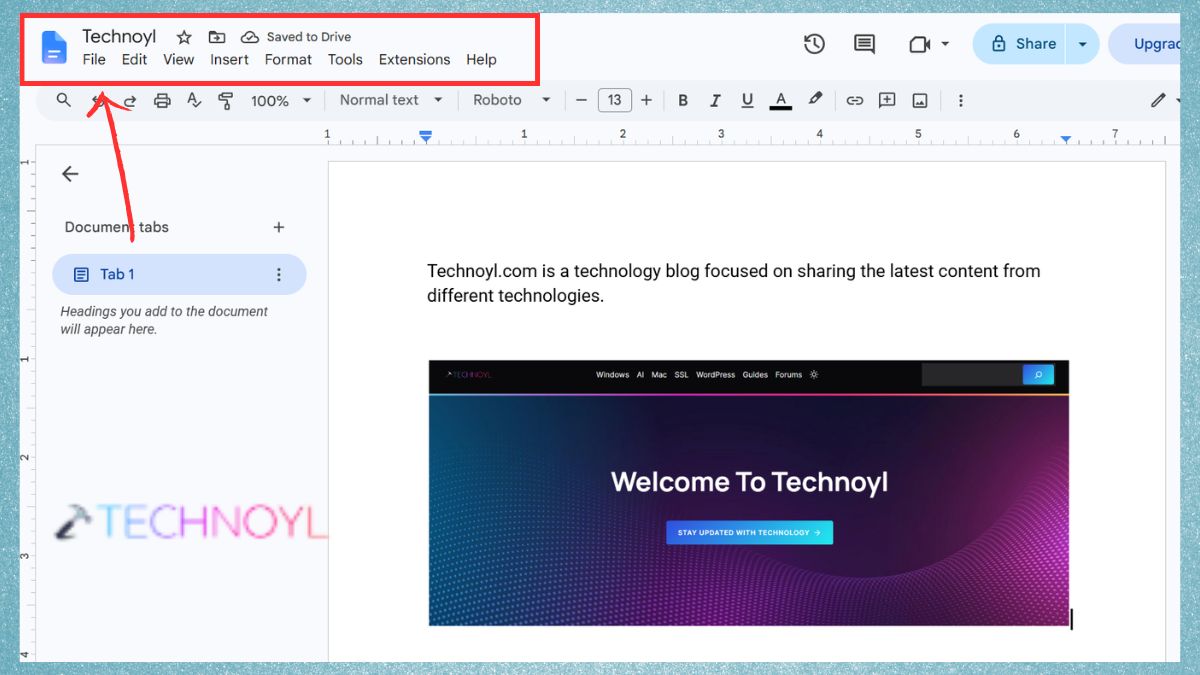Screen dimensions: 1200x675
Task: Open the Insert menu
Action: click(229, 59)
